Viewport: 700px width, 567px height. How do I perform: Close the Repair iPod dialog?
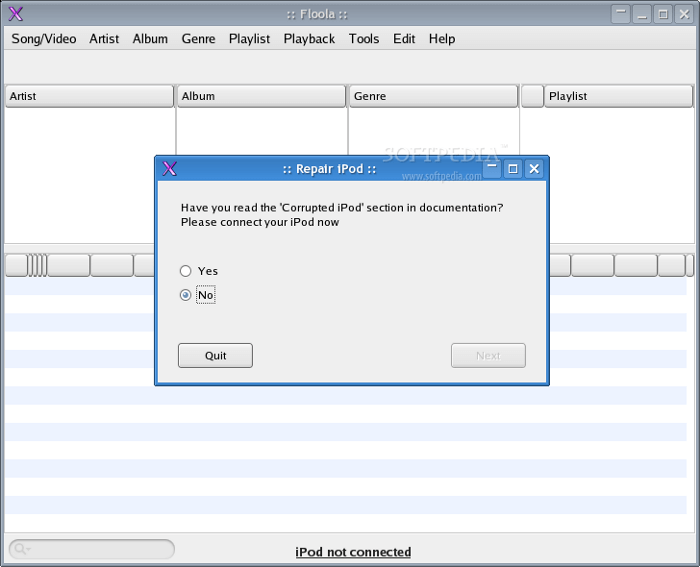click(534, 168)
